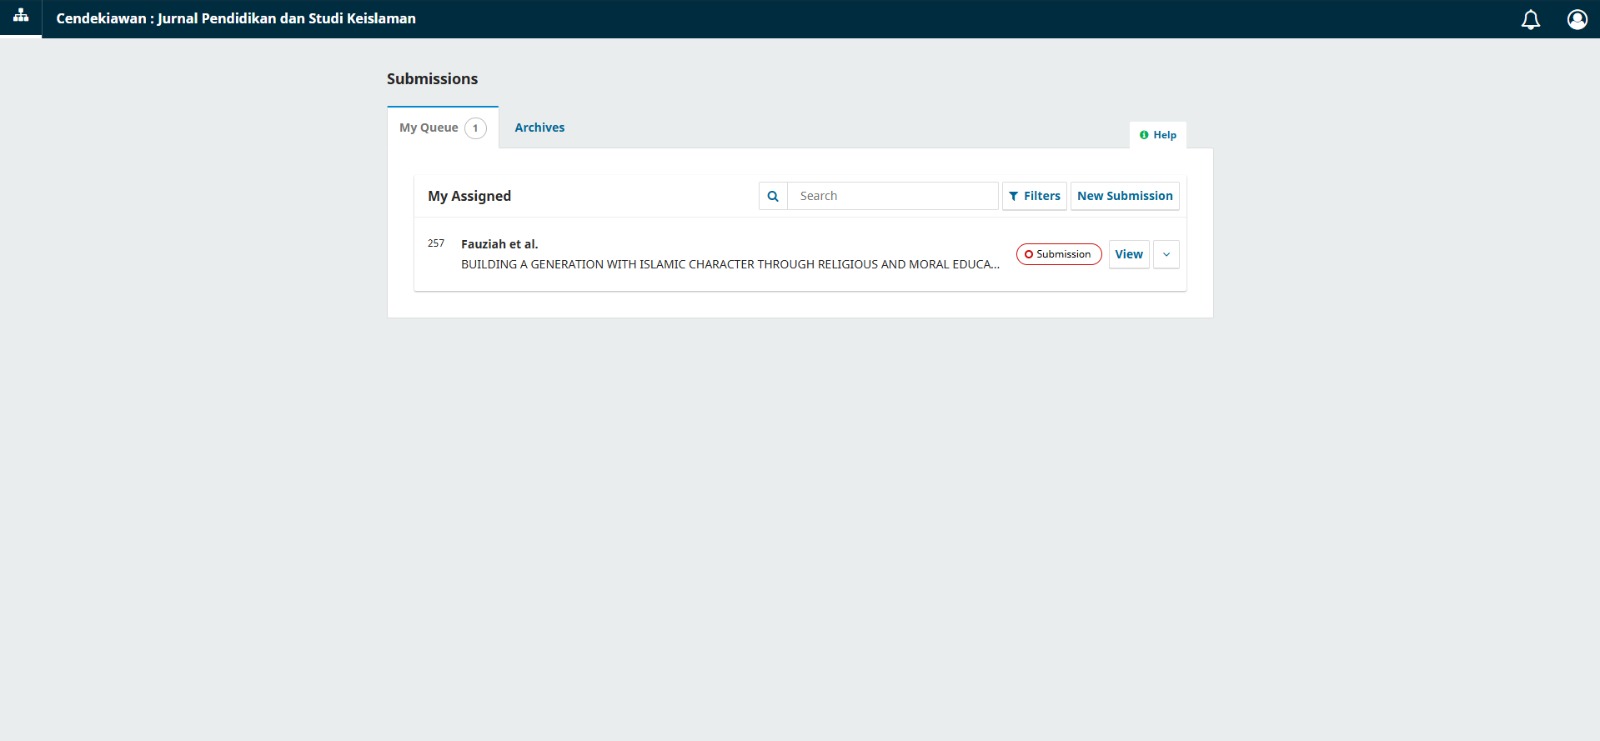Open the notifications bell

click(1530, 19)
